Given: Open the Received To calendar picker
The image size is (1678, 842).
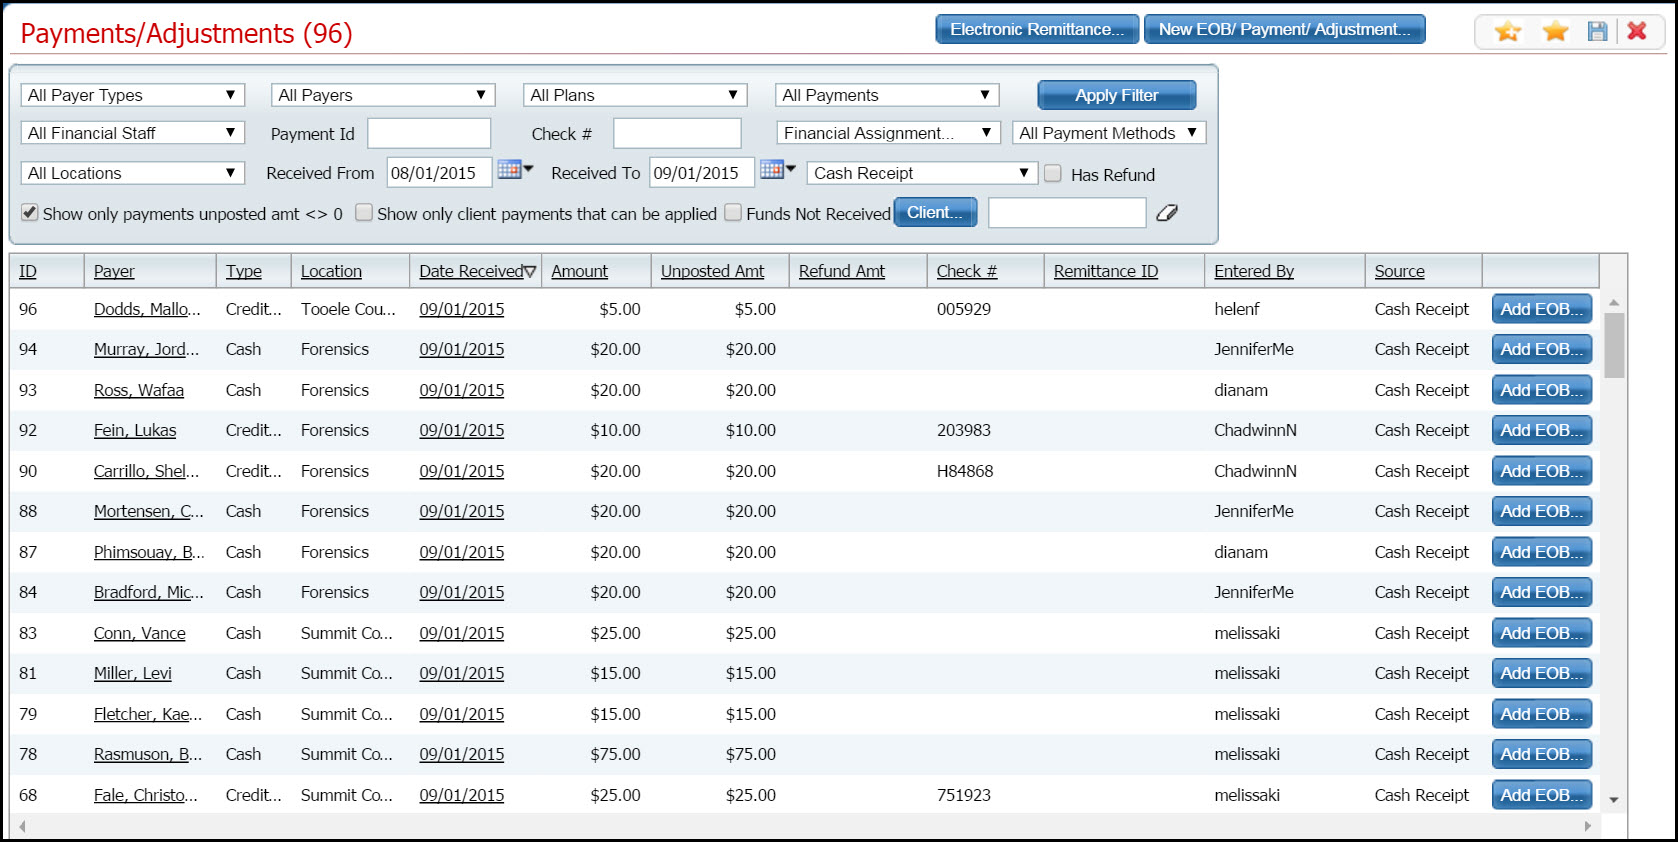Looking at the screenshot, I should point(776,171).
